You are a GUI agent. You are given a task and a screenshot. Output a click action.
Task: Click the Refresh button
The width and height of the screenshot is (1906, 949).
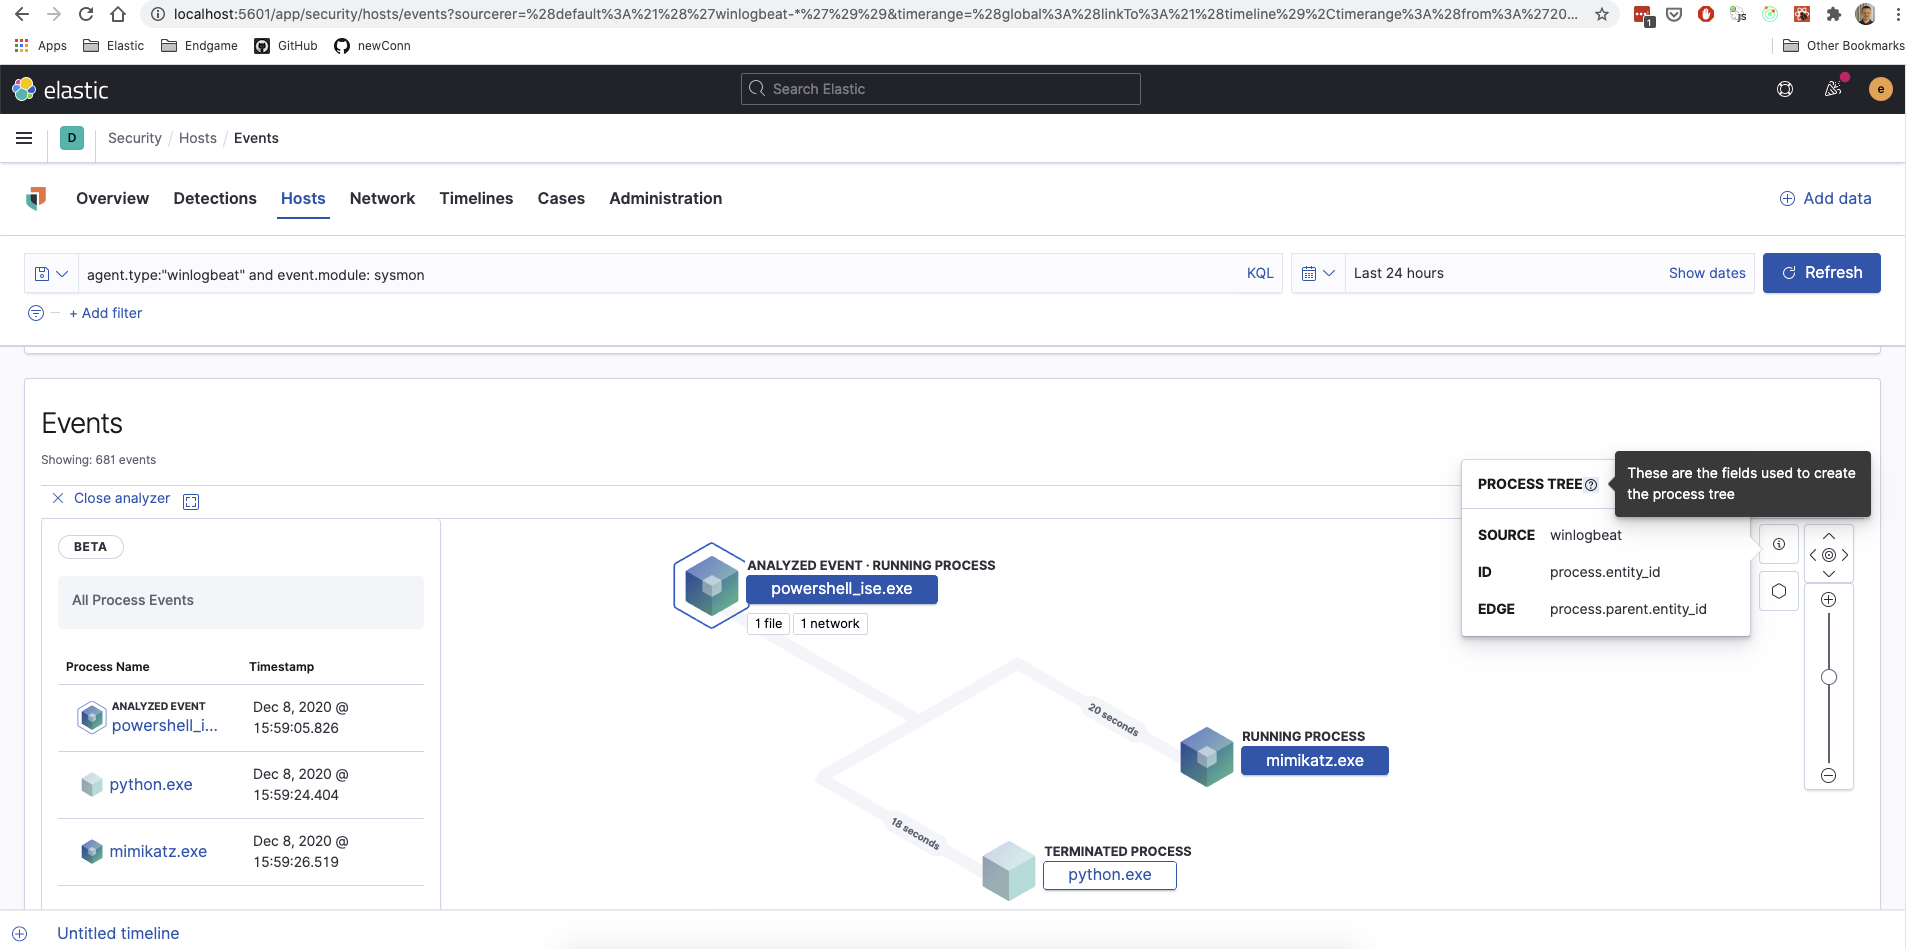click(1822, 273)
